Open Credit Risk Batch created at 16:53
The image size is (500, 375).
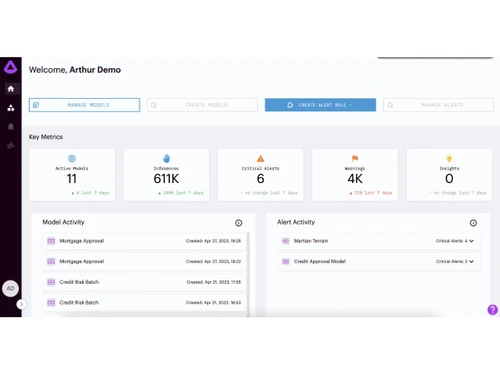(x=145, y=303)
